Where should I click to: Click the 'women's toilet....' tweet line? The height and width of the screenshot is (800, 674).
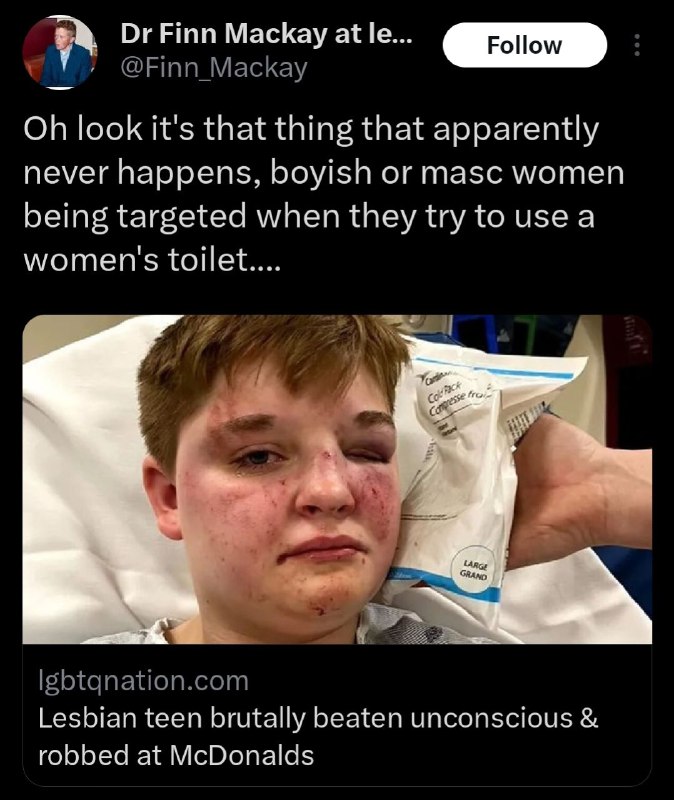pyautogui.click(x=152, y=260)
